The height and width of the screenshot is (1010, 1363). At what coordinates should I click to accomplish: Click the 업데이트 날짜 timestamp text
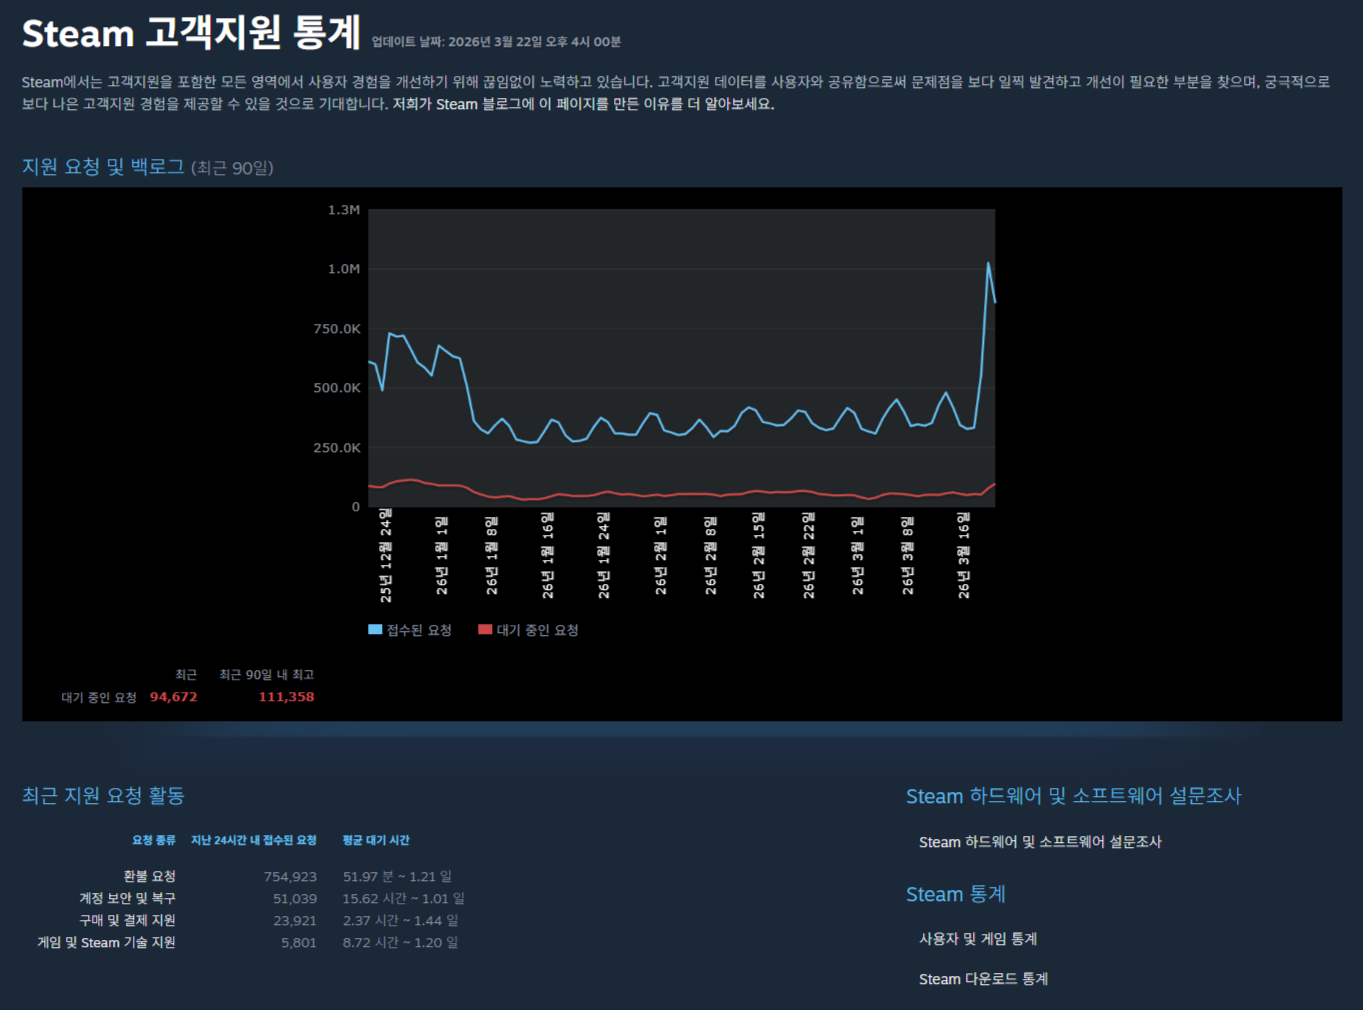tap(496, 42)
